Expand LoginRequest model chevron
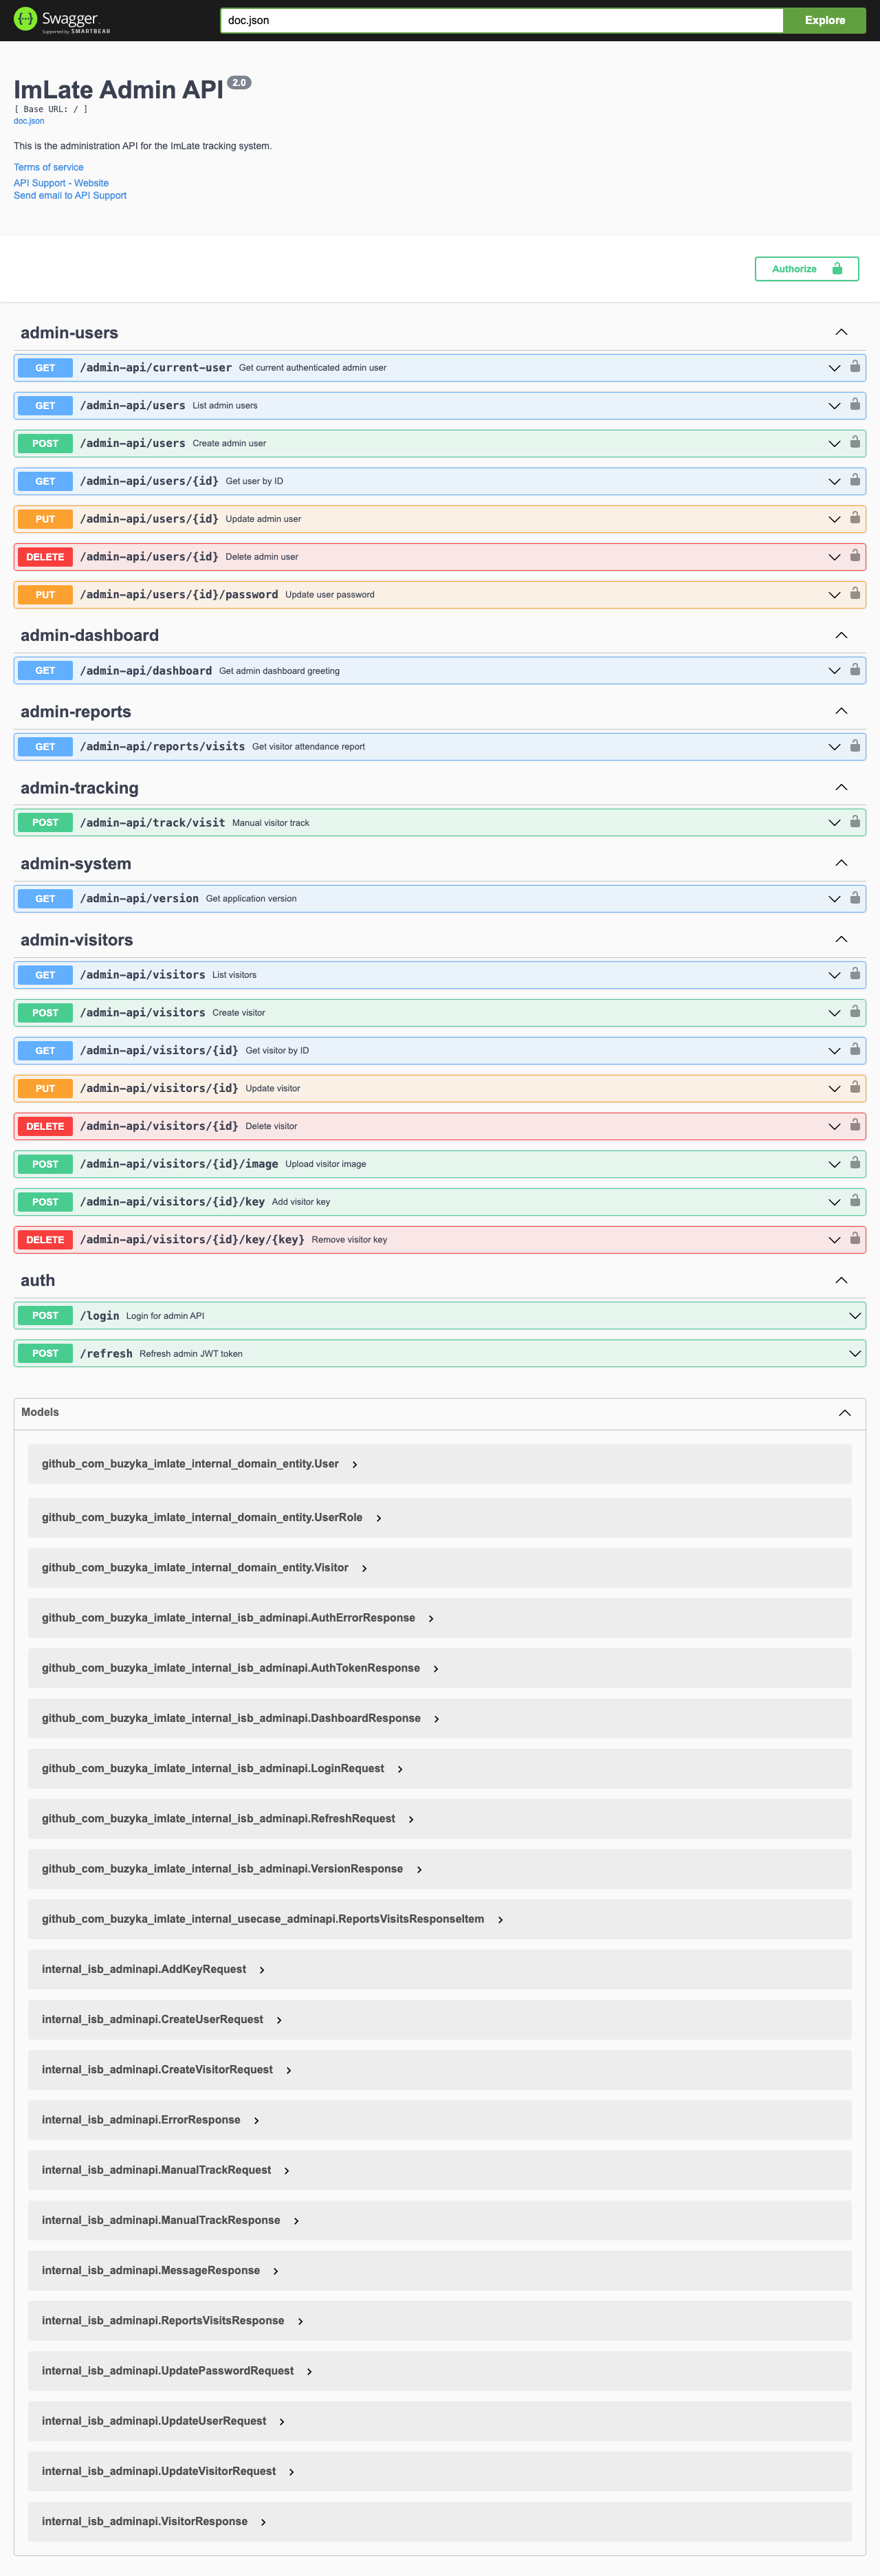880x2576 pixels. (400, 1769)
